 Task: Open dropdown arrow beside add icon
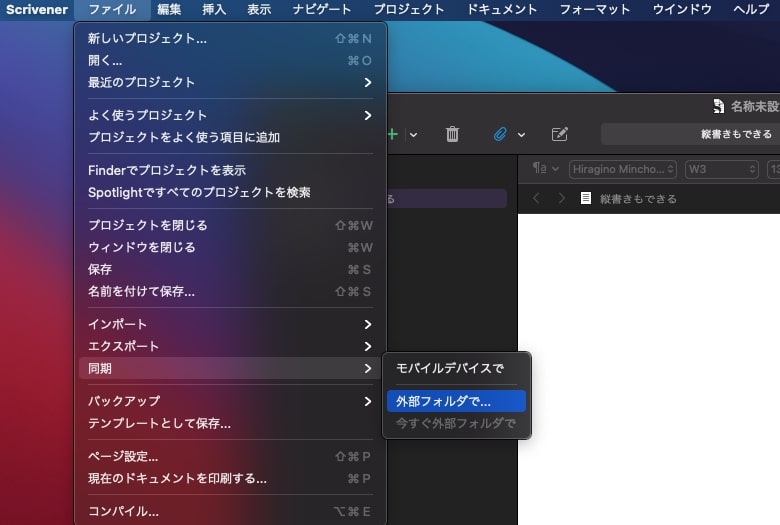[x=413, y=134]
